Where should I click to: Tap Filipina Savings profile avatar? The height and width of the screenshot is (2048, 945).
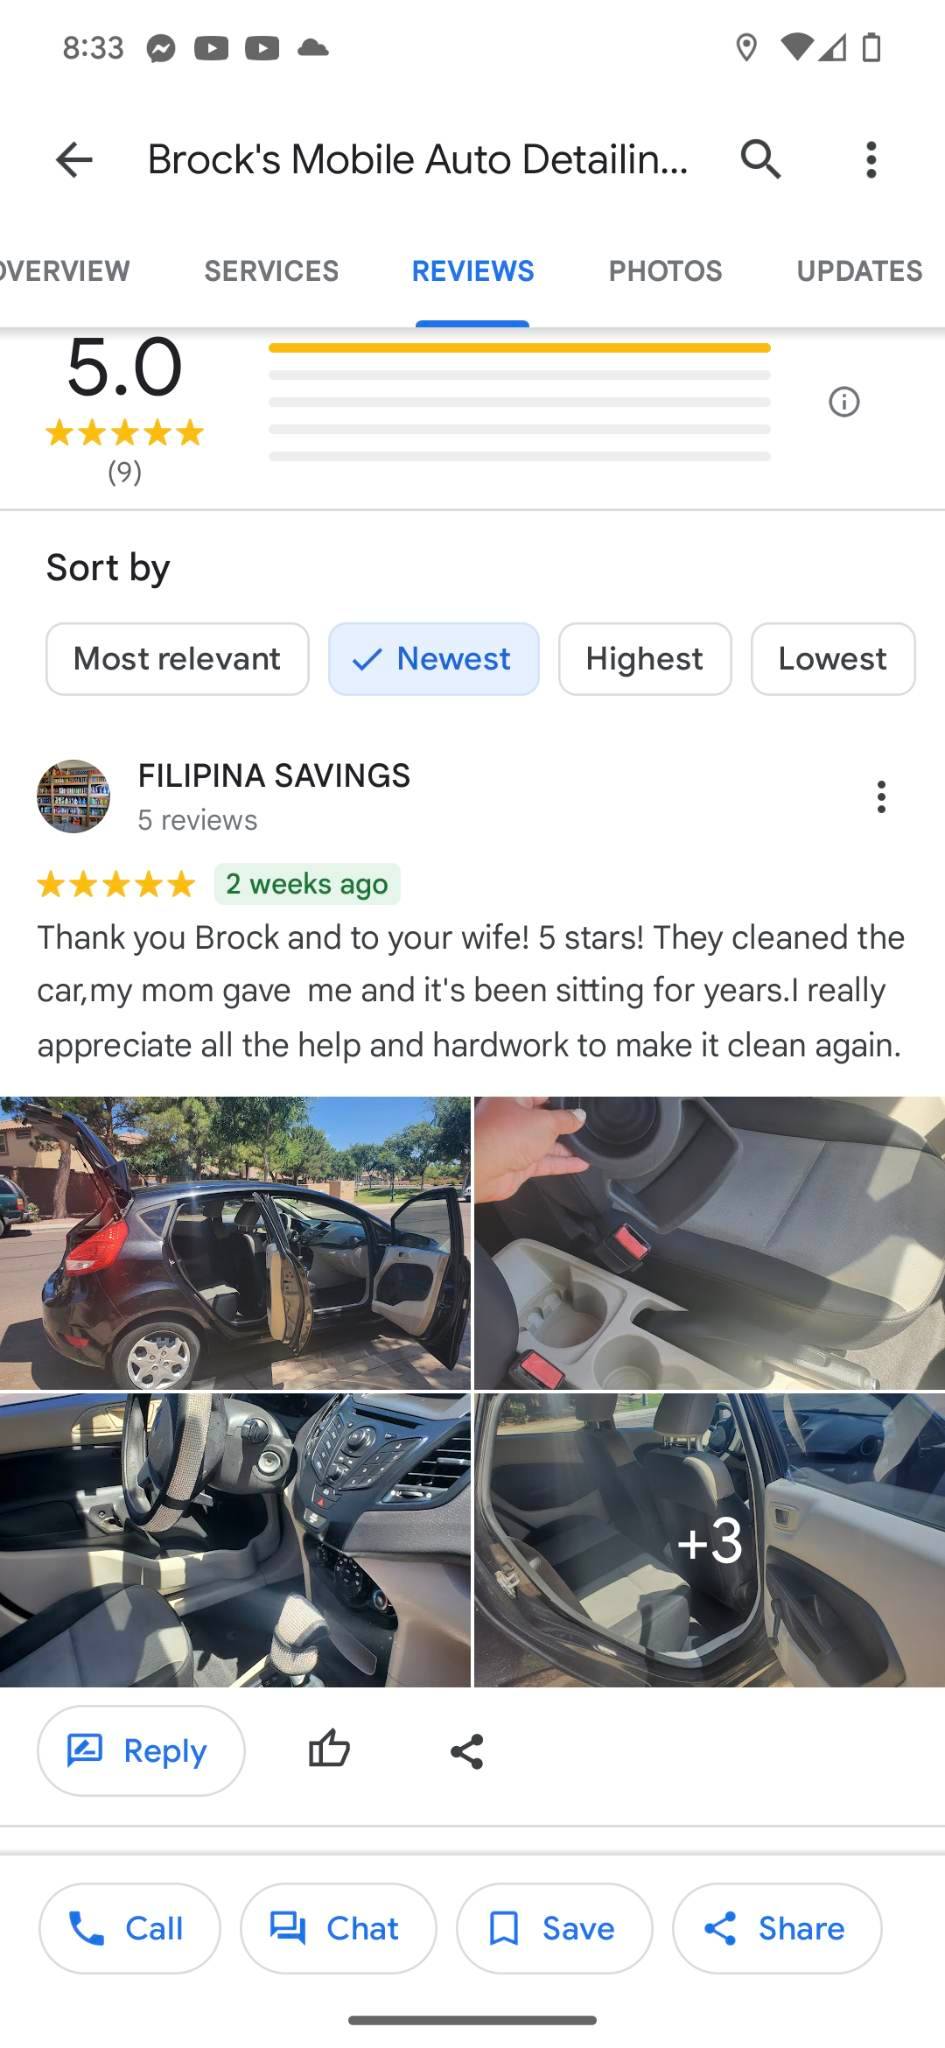(73, 797)
